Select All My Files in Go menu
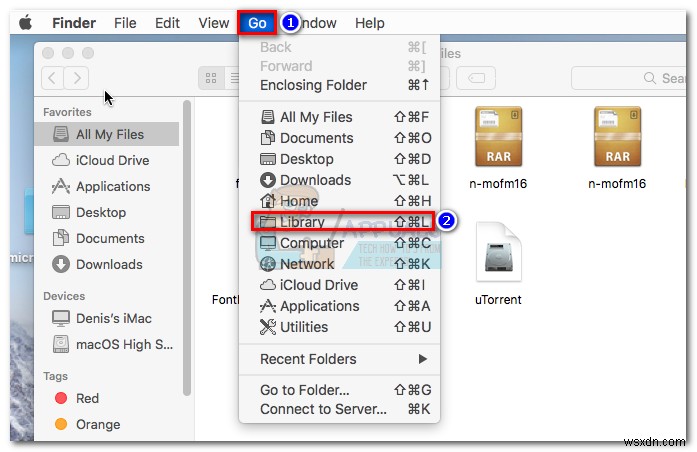Image resolution: width=697 pixels, height=452 pixels. click(x=340, y=117)
